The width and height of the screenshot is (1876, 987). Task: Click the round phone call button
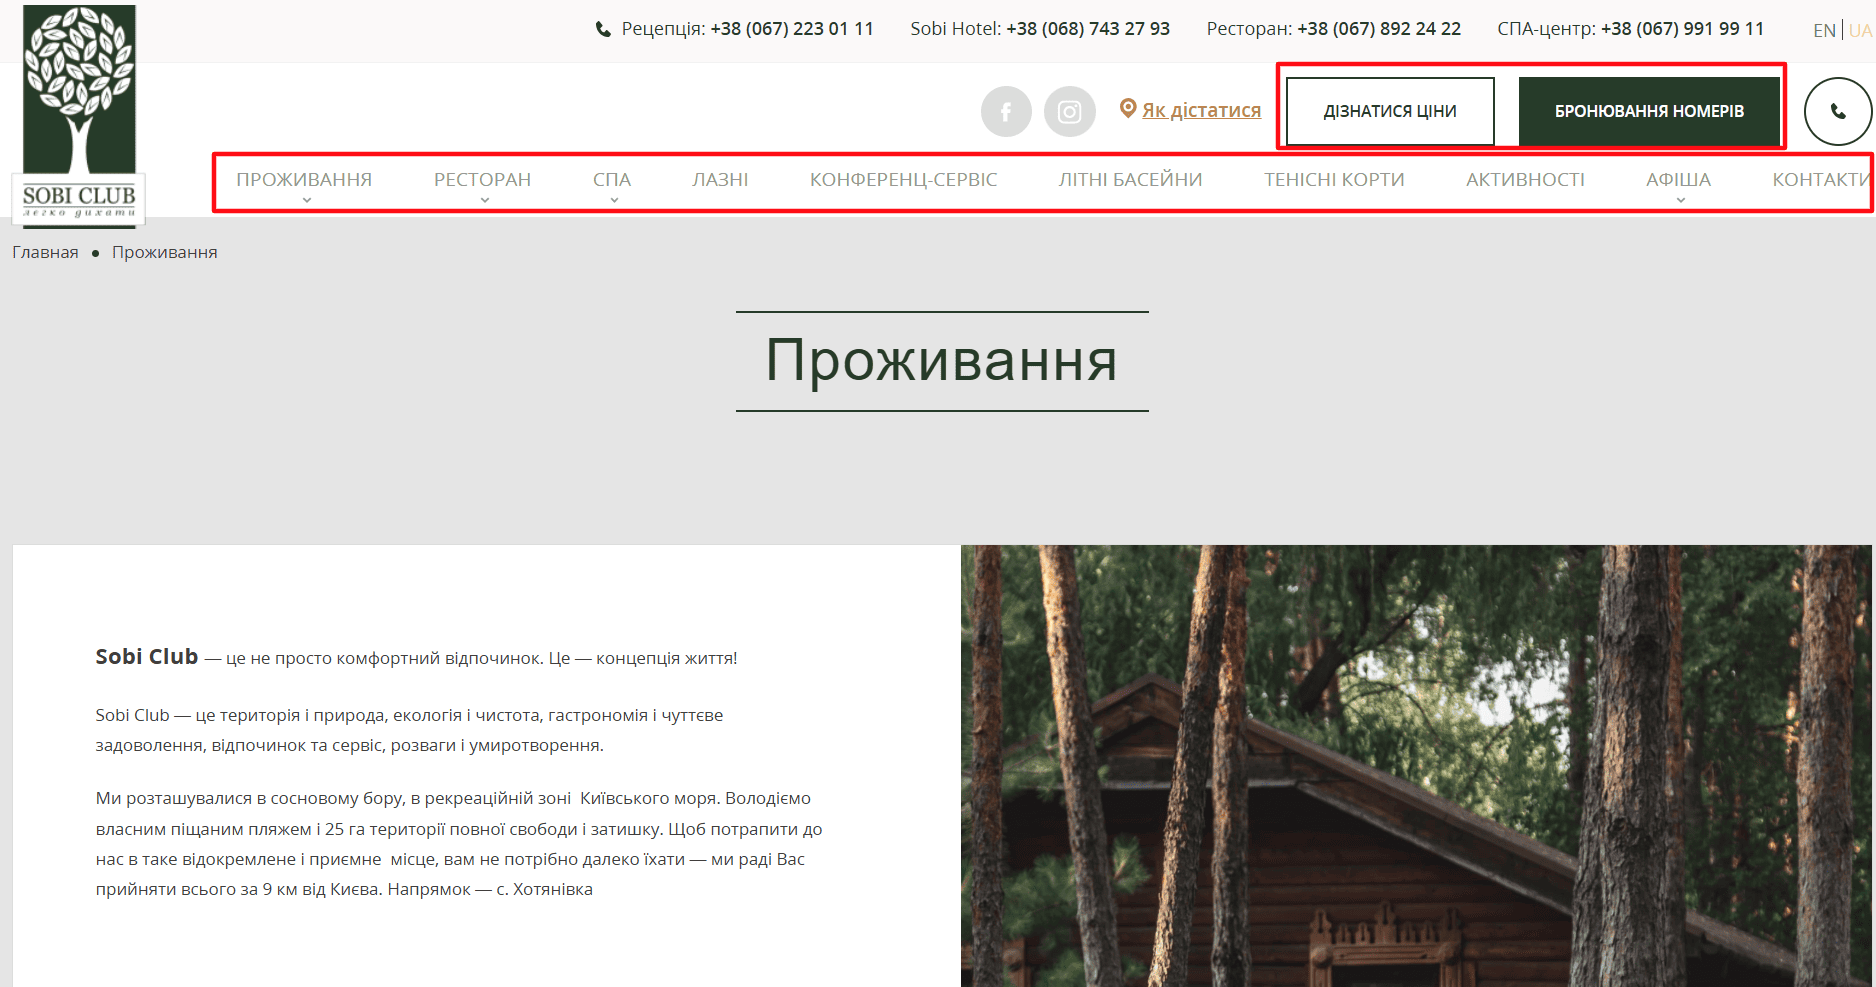coord(1837,111)
